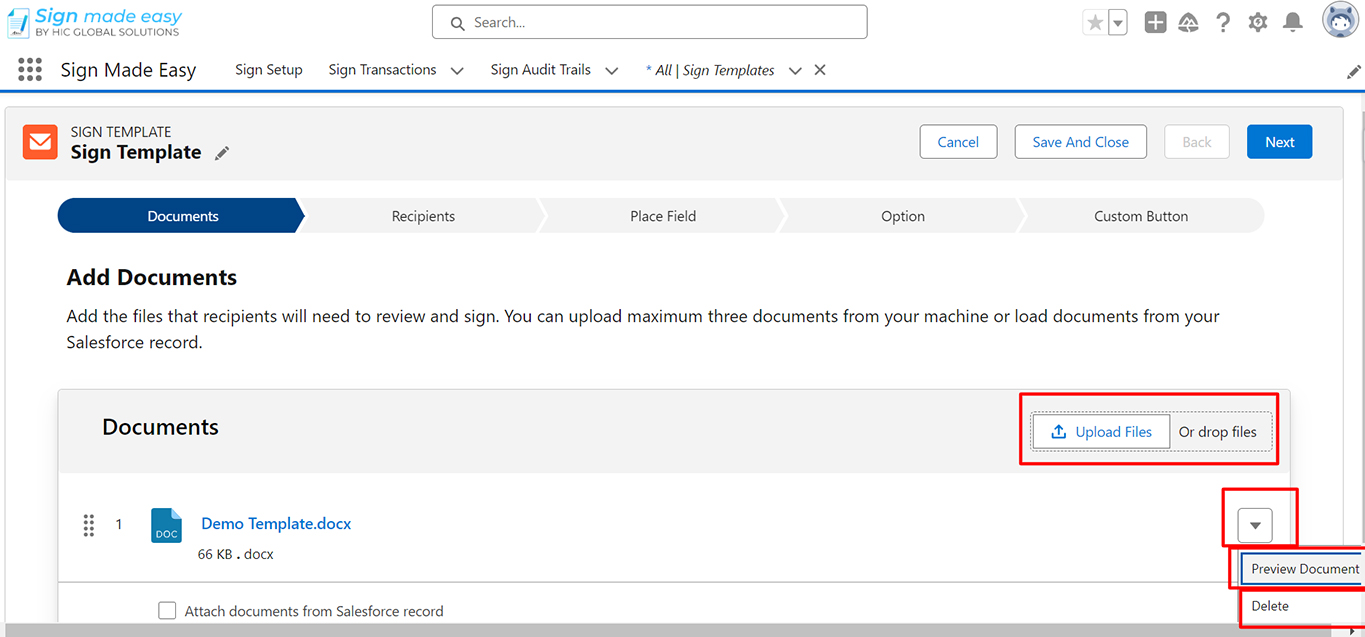Go to the Custom Button step
The width and height of the screenshot is (1365, 637).
click(1141, 216)
